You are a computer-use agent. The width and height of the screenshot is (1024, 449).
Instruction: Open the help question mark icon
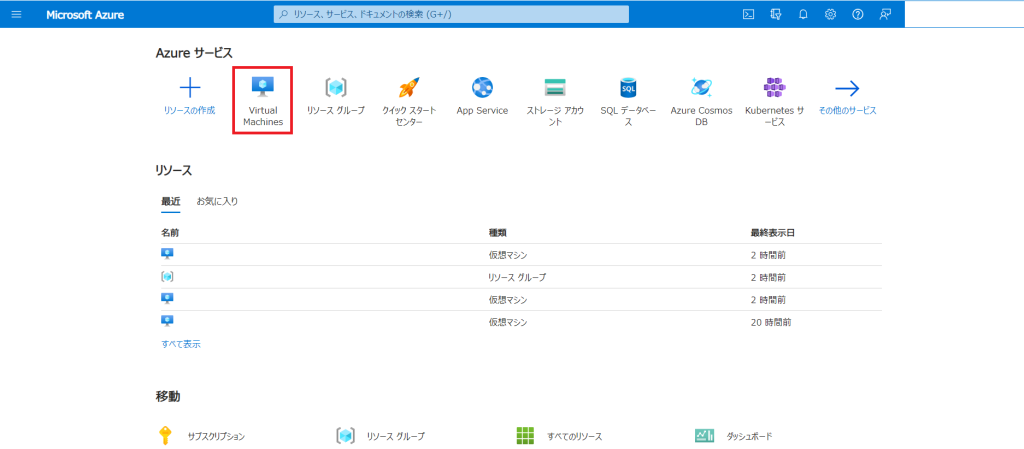click(x=858, y=14)
